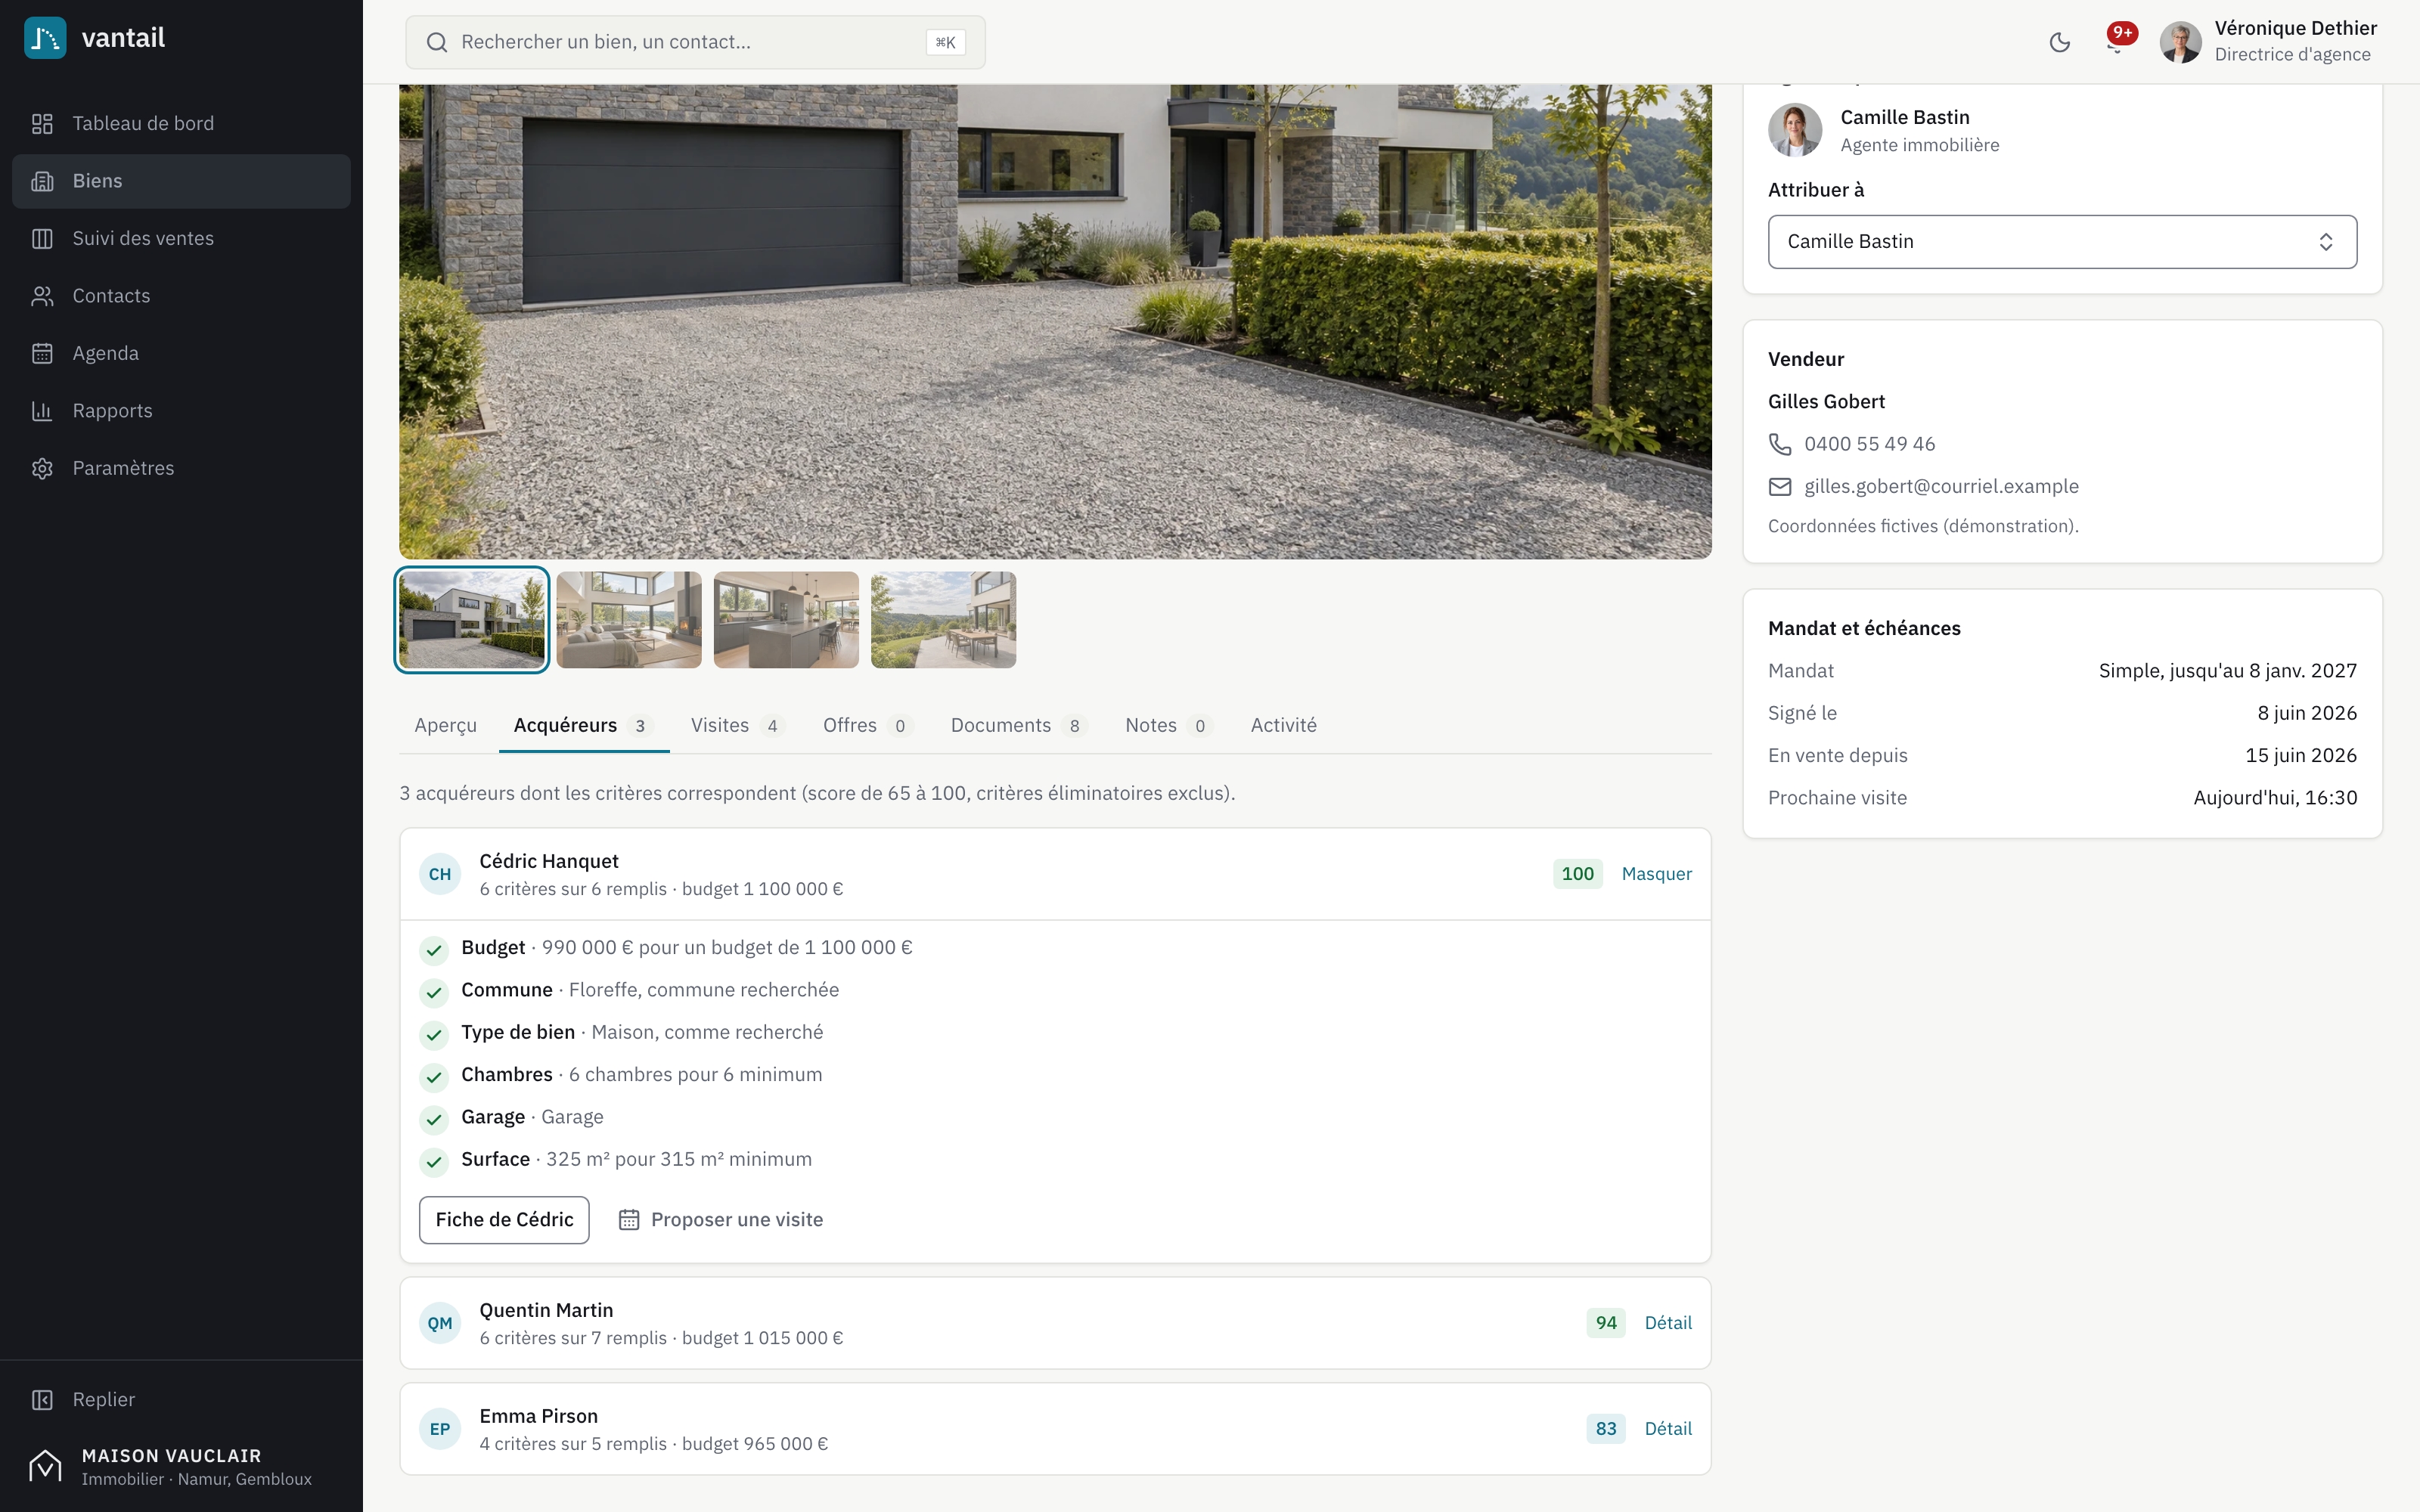
Task: Click Cédric Hanquet's 100 score badge
Action: [1578, 874]
